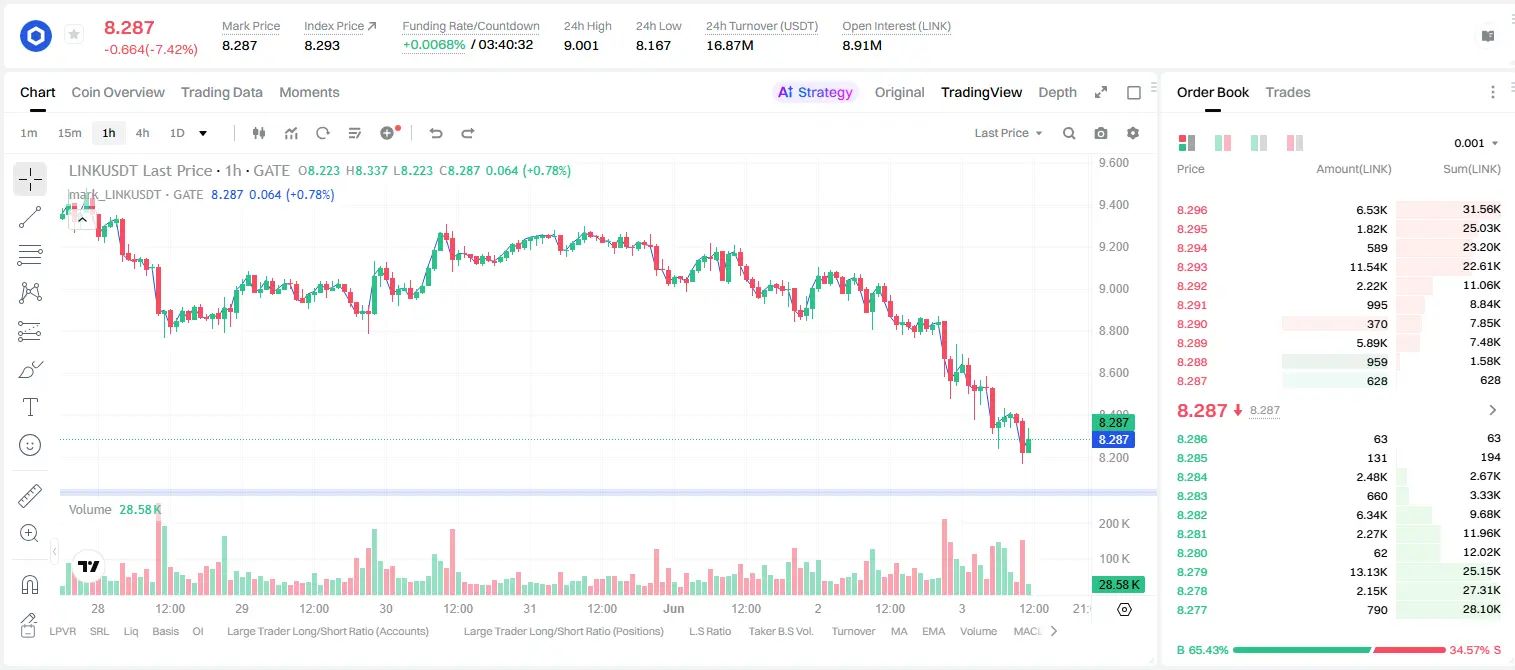
Task: Open the Last Price dropdown
Action: pos(1009,133)
